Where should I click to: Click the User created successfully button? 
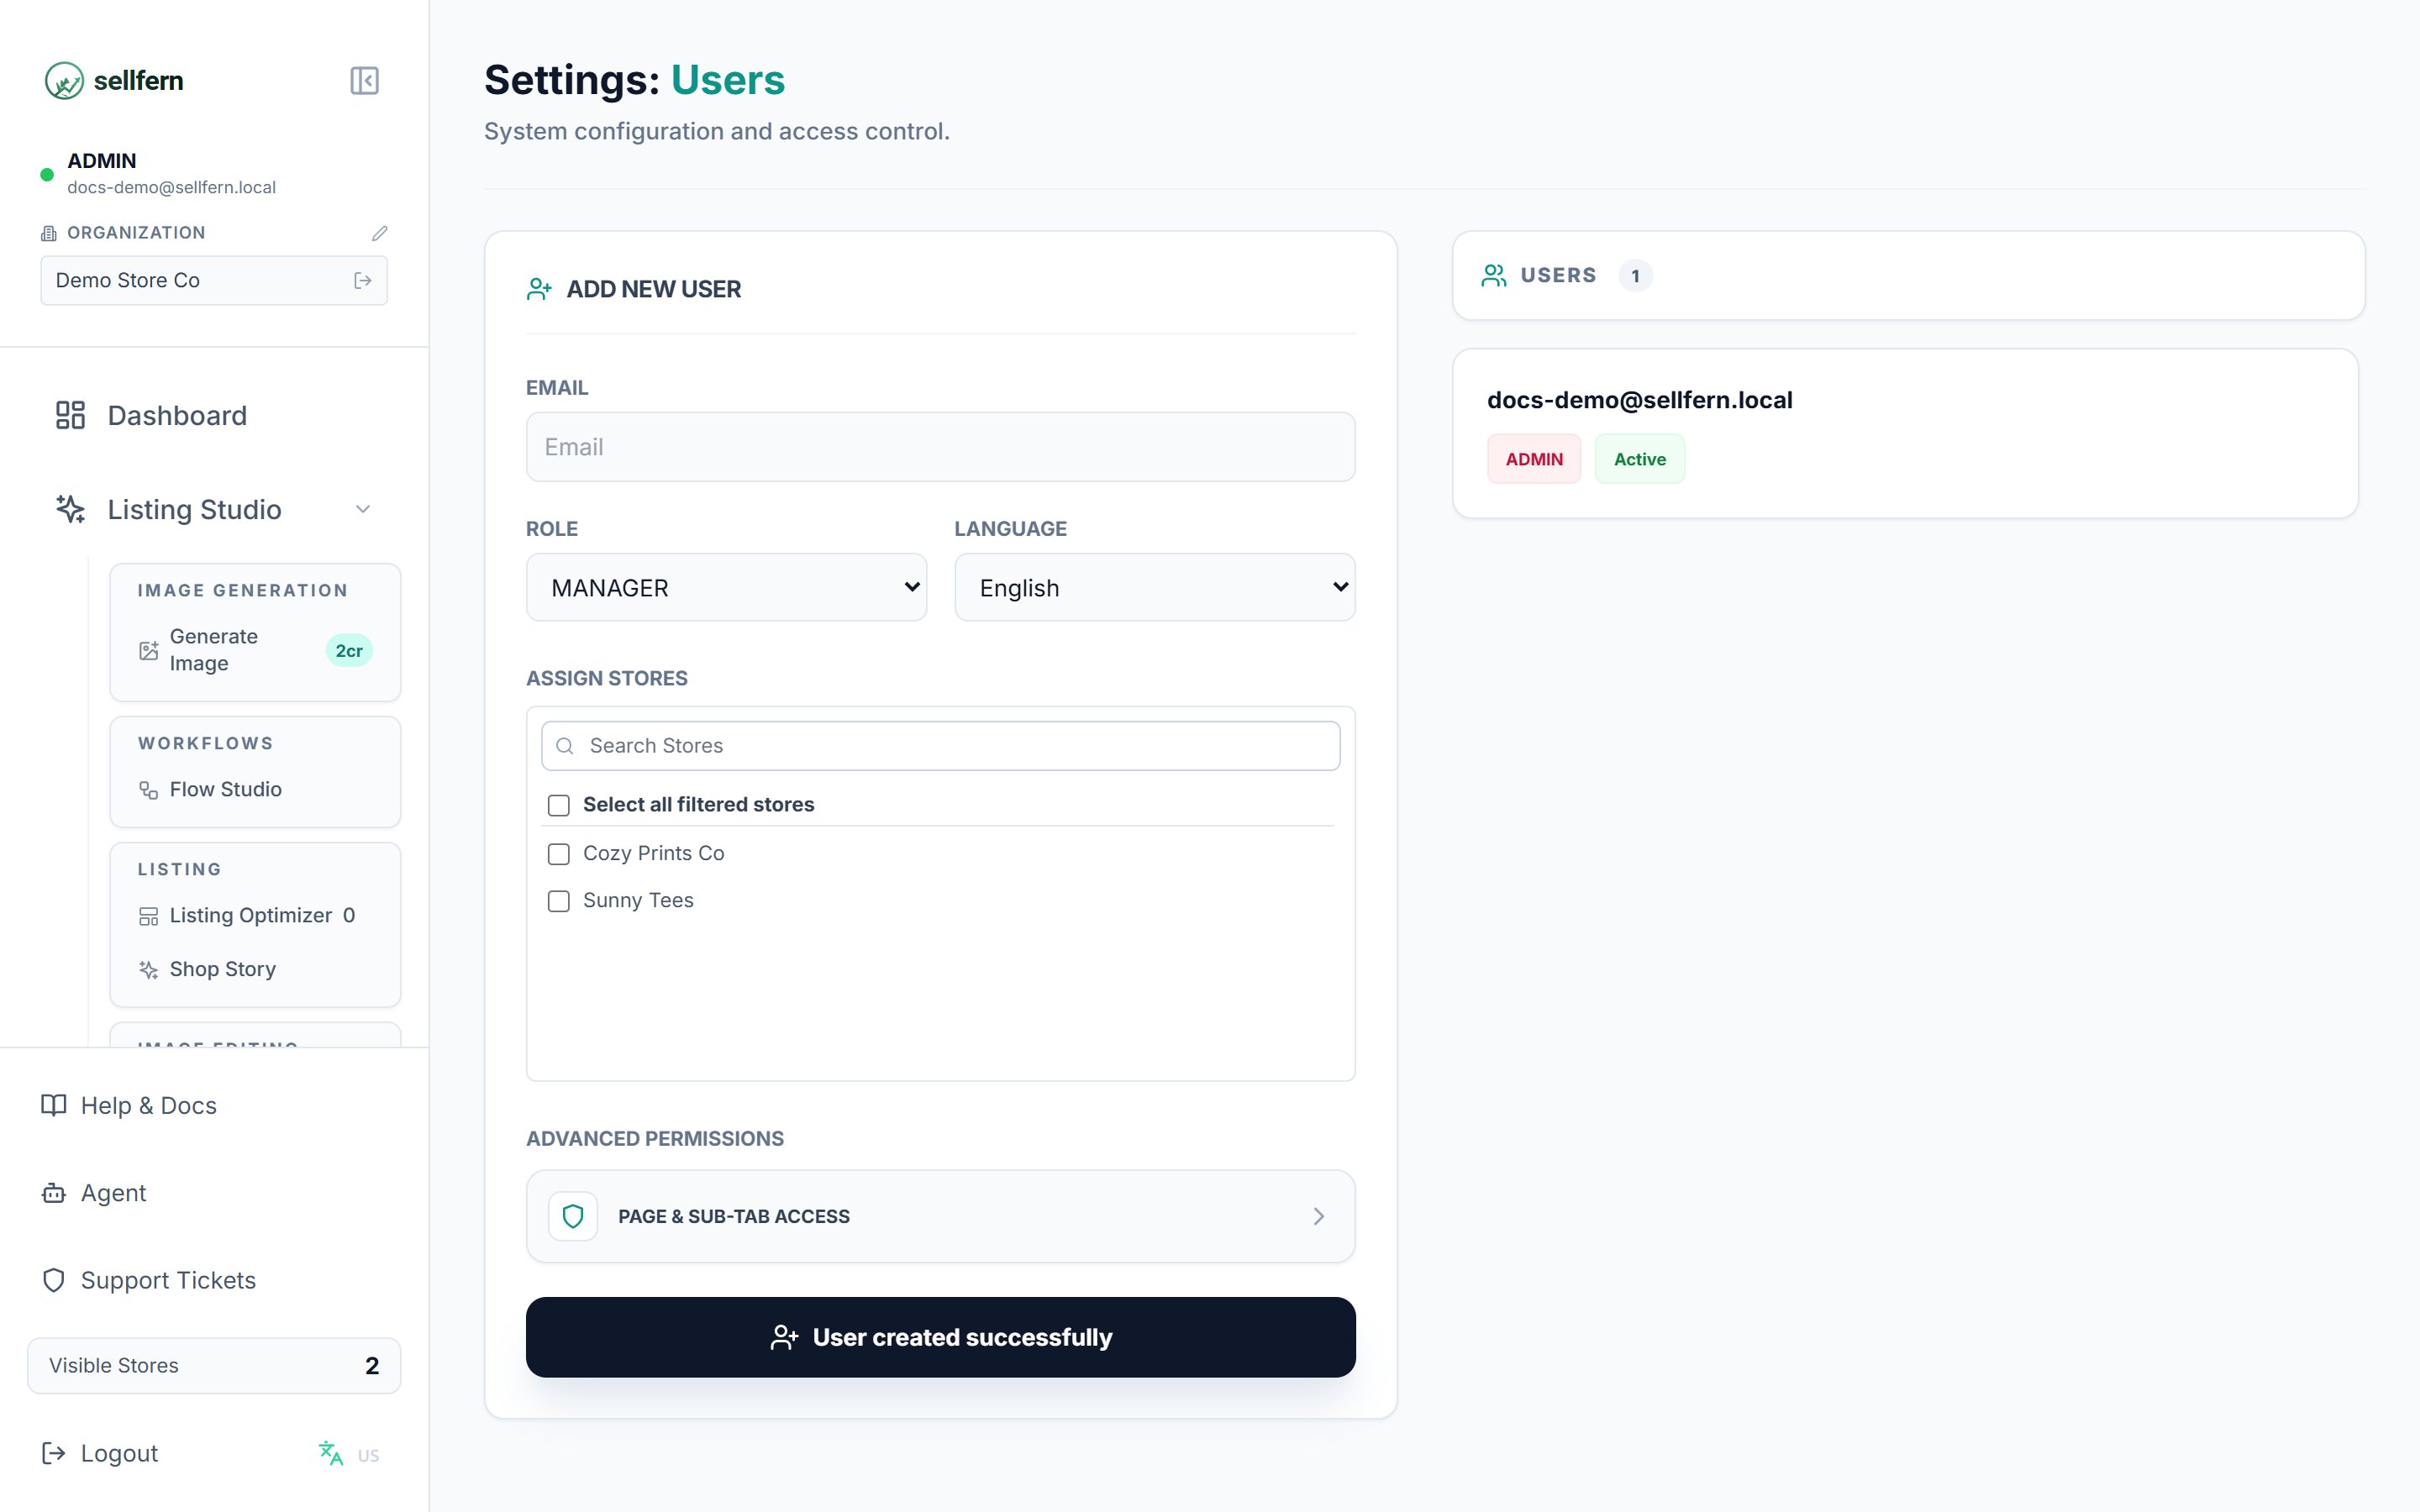coord(940,1337)
